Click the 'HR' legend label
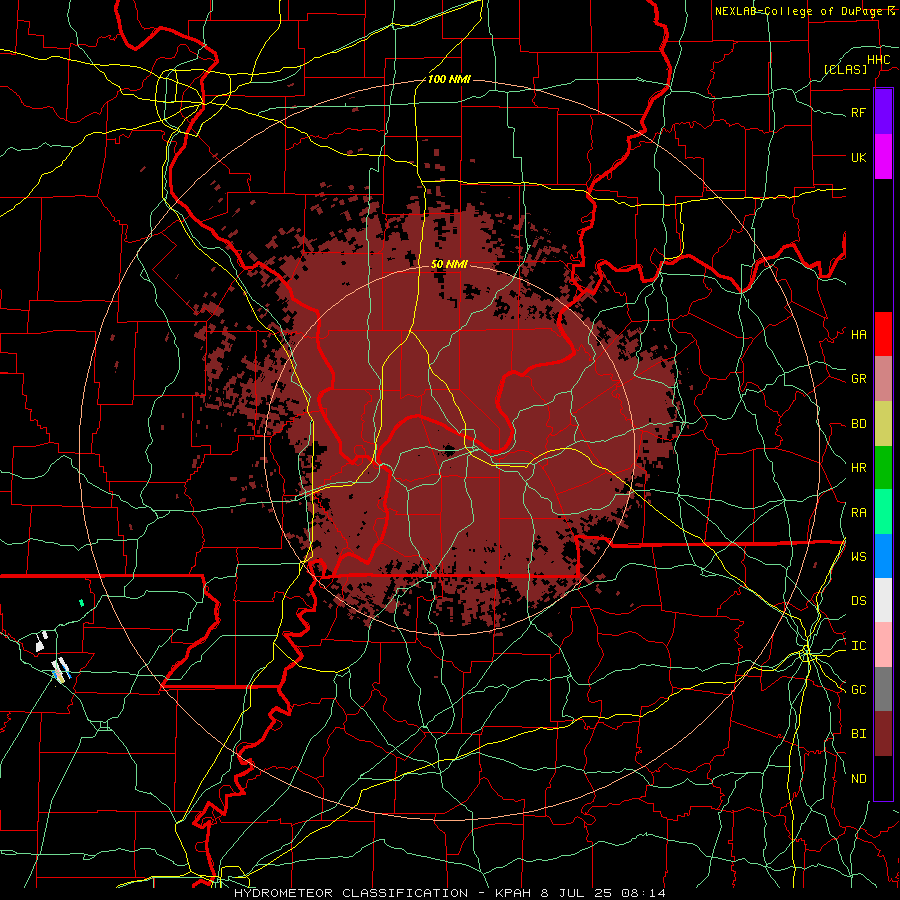 pos(858,468)
